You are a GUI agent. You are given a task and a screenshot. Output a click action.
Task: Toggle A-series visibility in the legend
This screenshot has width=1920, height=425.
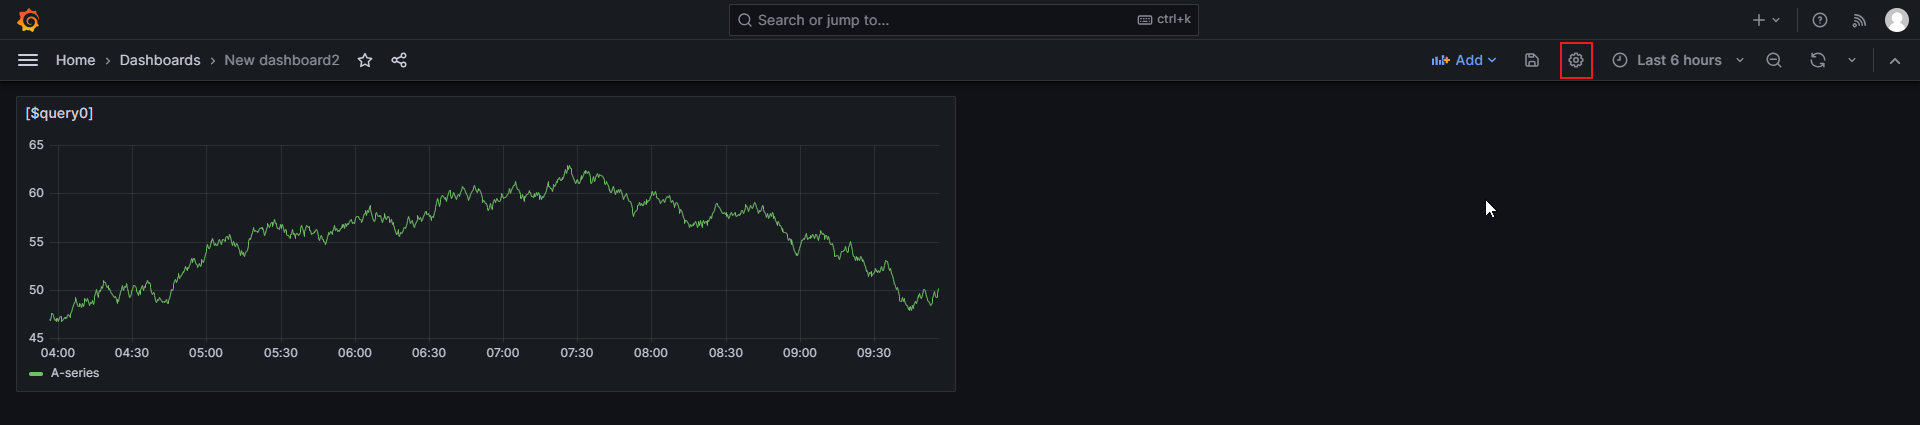[x=75, y=373]
